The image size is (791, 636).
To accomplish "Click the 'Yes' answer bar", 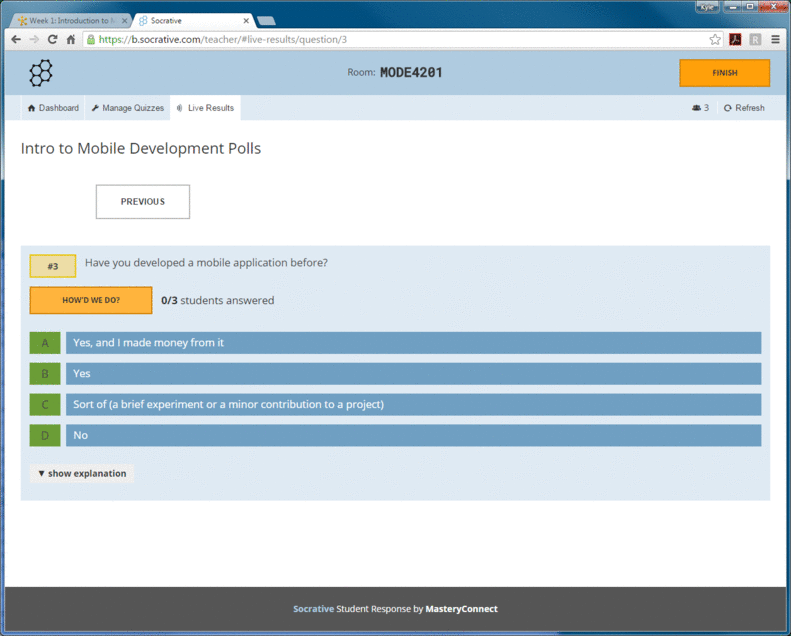I will pyautogui.click(x=414, y=374).
